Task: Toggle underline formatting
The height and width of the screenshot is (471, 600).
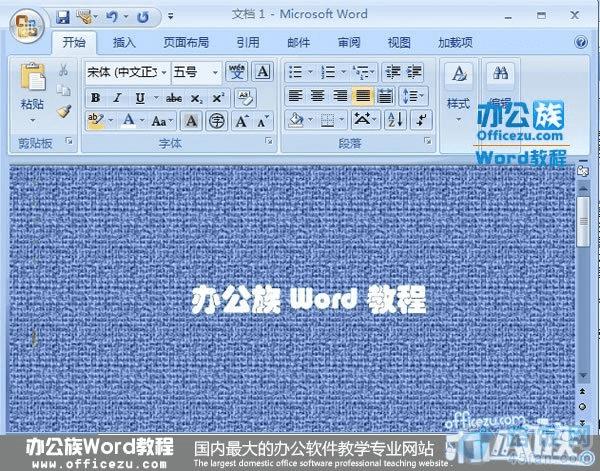Action: tap(140, 98)
